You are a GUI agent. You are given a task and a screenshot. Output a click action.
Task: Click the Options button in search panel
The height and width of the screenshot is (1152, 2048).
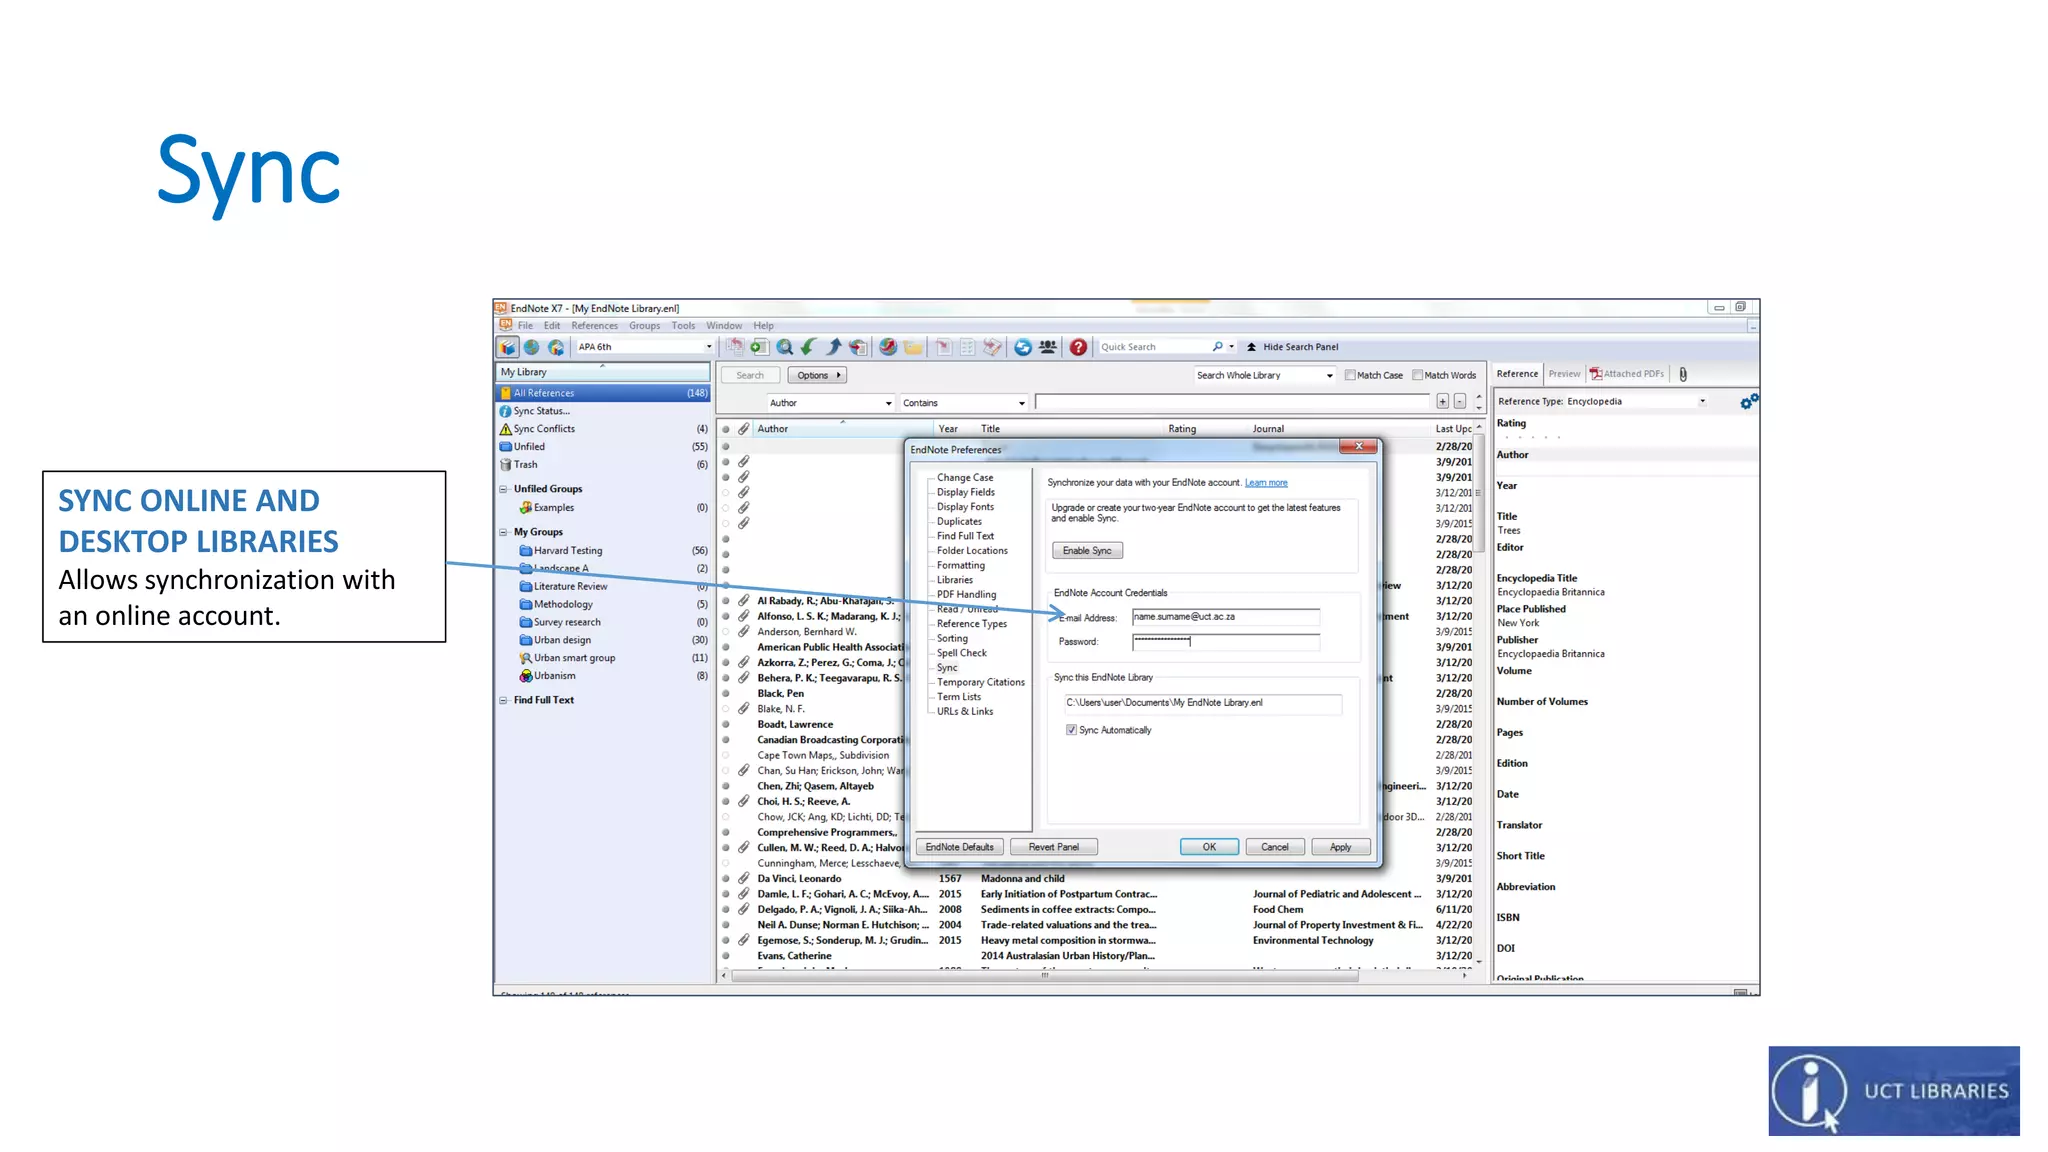(817, 375)
